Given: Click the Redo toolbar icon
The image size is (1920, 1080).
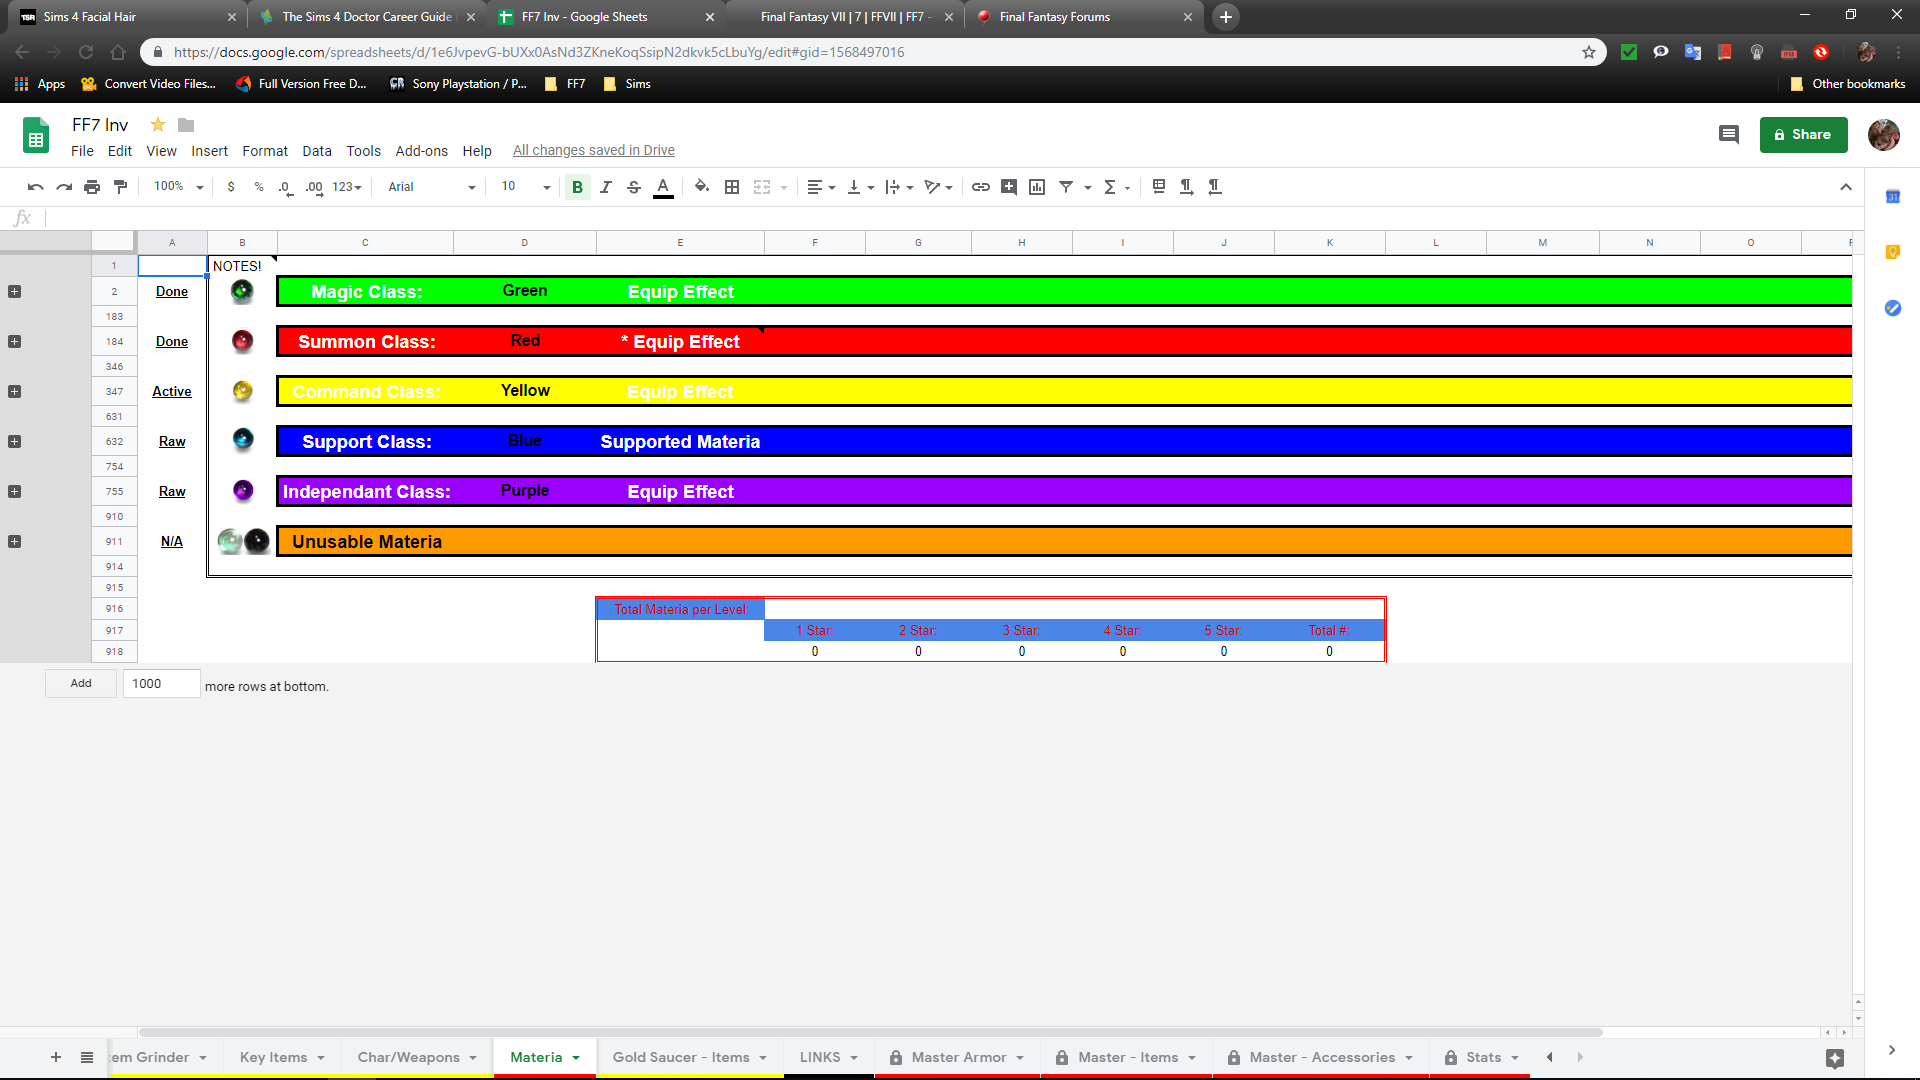Looking at the screenshot, I should pos(64,187).
